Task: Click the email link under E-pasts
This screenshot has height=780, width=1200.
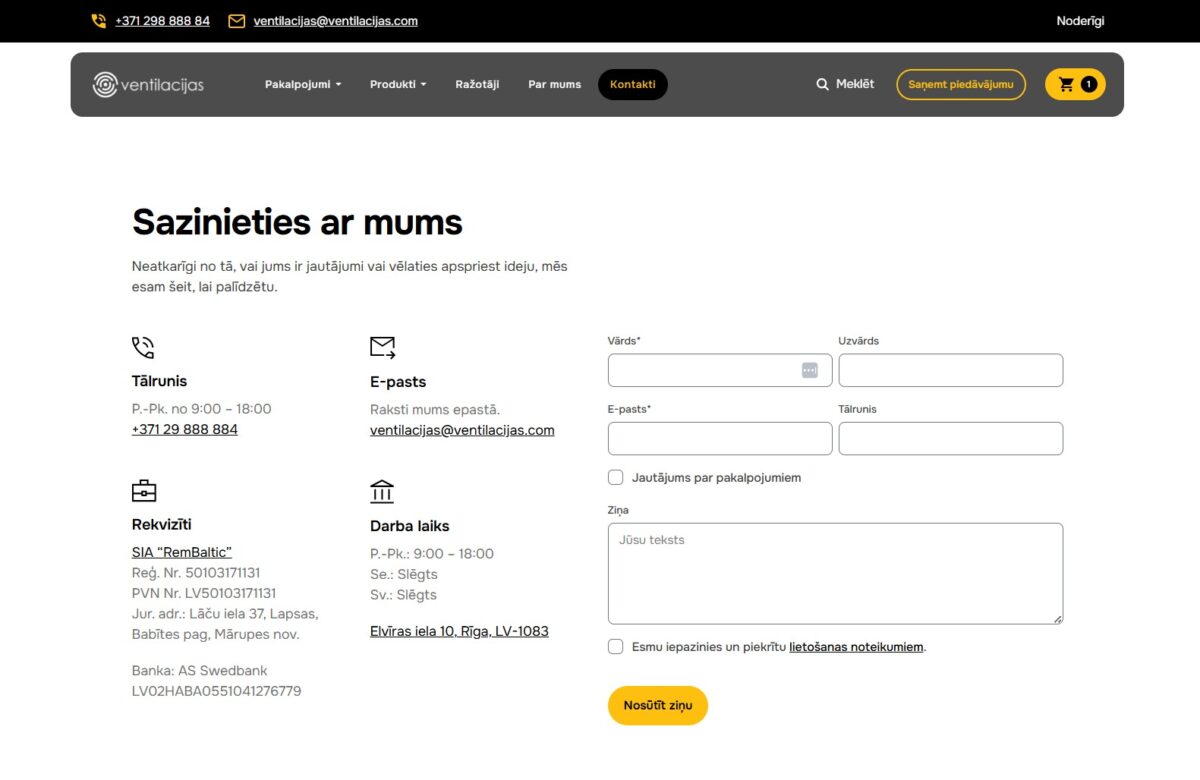Action: click(462, 431)
